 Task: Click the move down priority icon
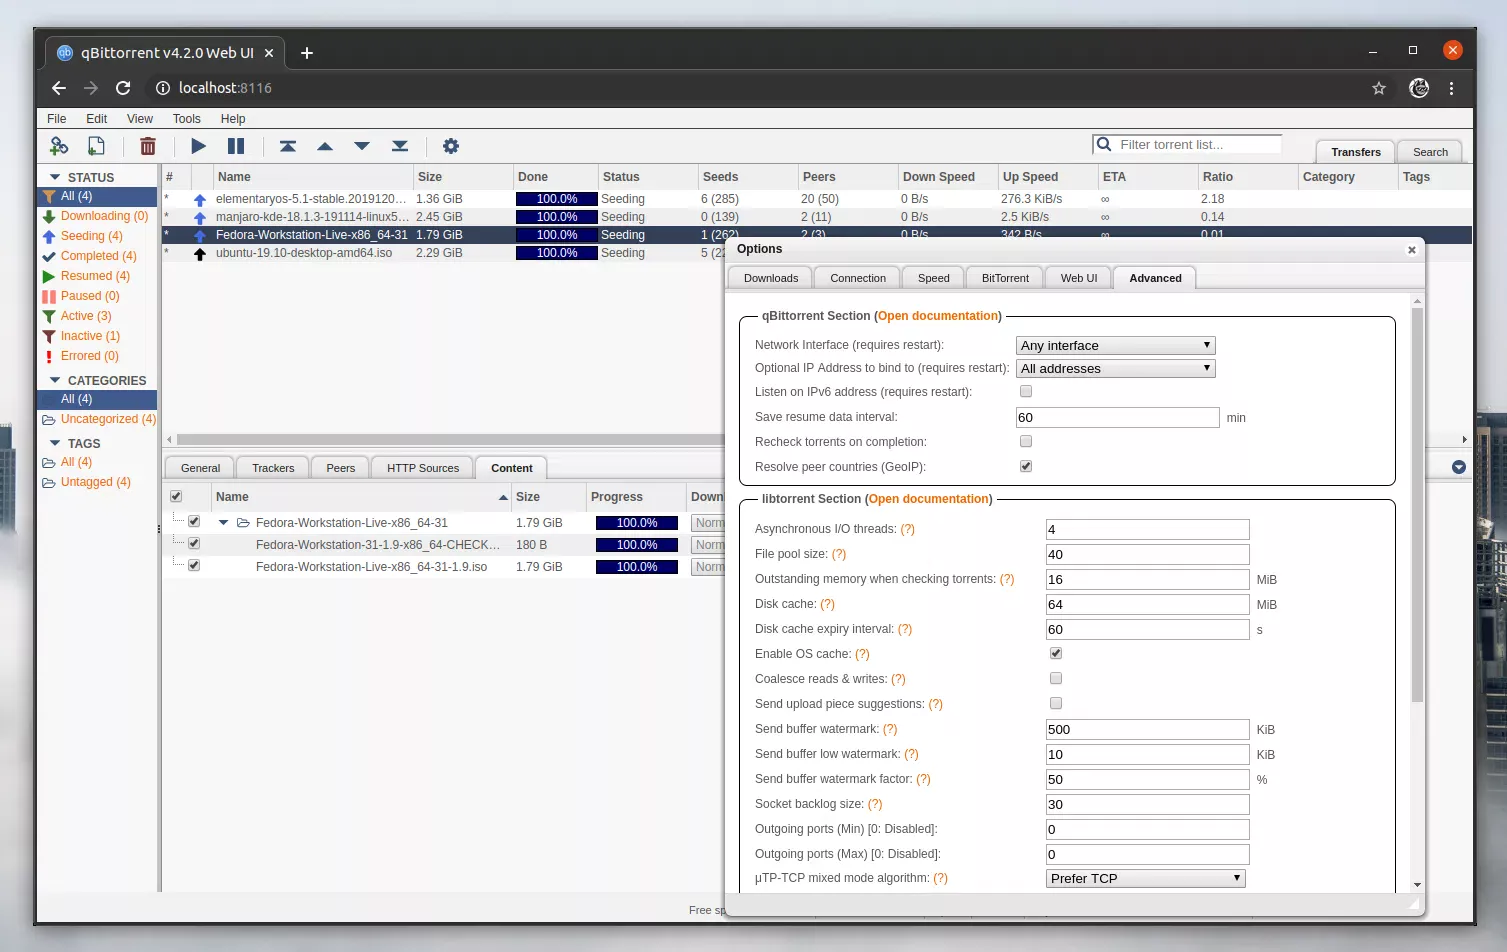pos(362,146)
